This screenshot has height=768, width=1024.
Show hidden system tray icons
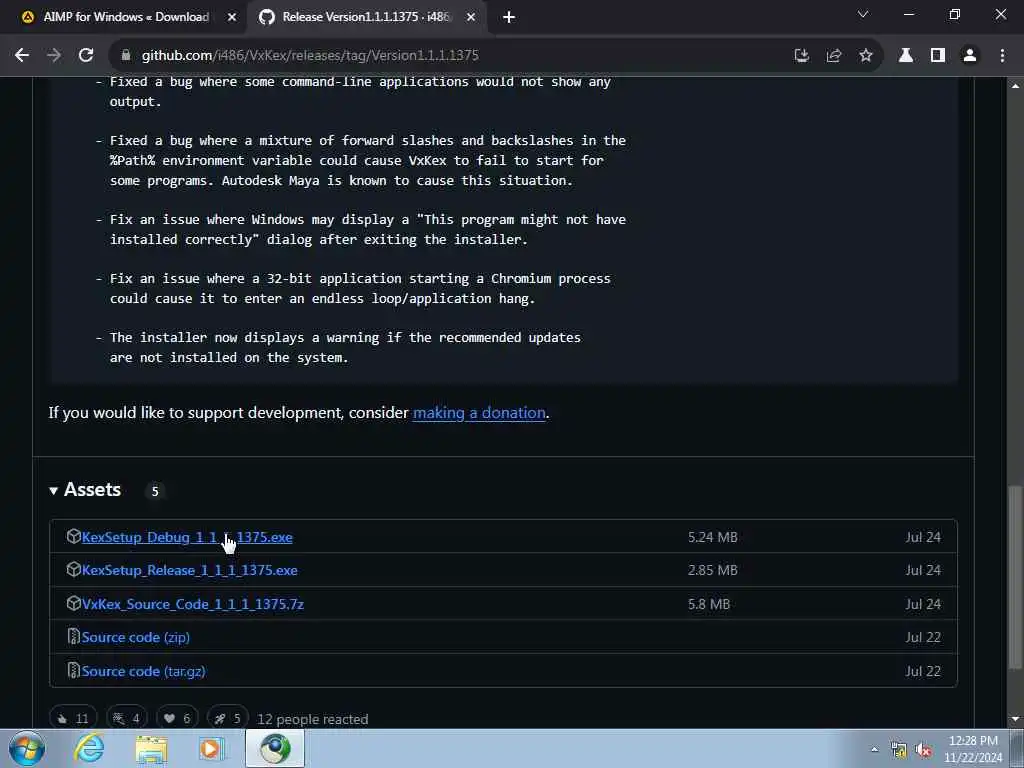point(874,750)
